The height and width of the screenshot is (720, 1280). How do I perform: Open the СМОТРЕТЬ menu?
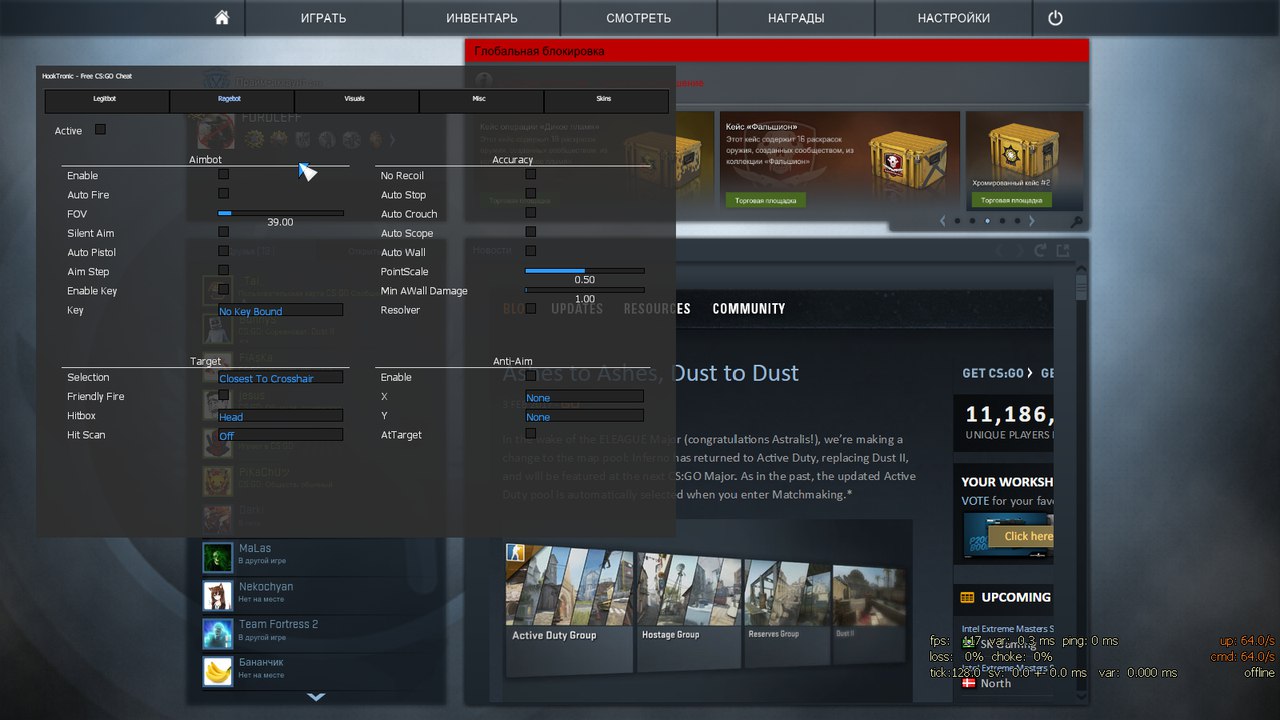point(639,18)
